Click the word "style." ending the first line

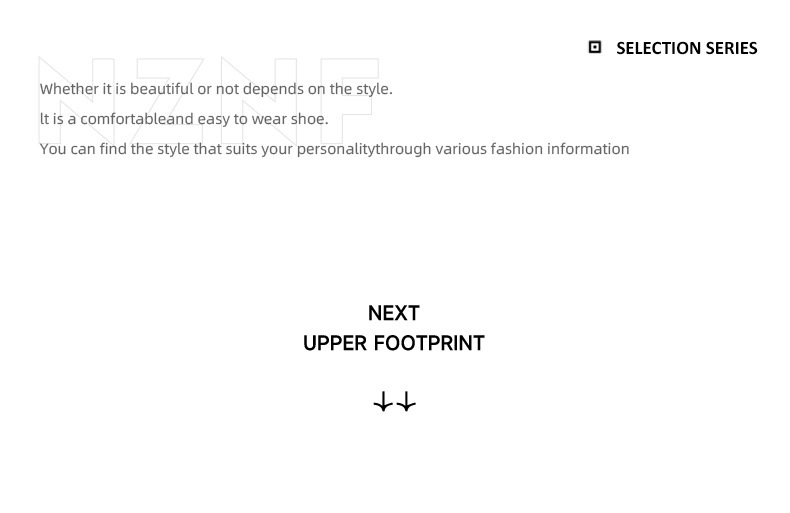(374, 89)
